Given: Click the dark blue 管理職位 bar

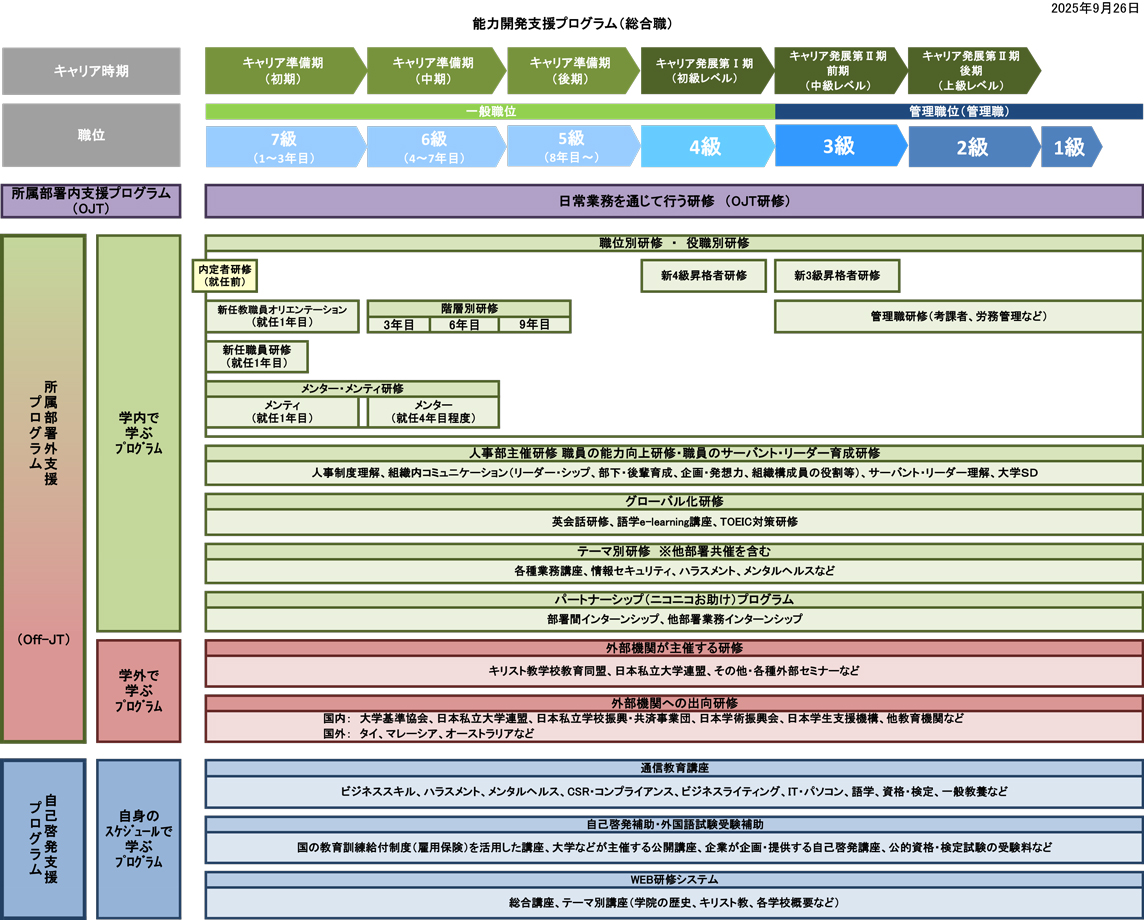Looking at the screenshot, I should click(958, 112).
